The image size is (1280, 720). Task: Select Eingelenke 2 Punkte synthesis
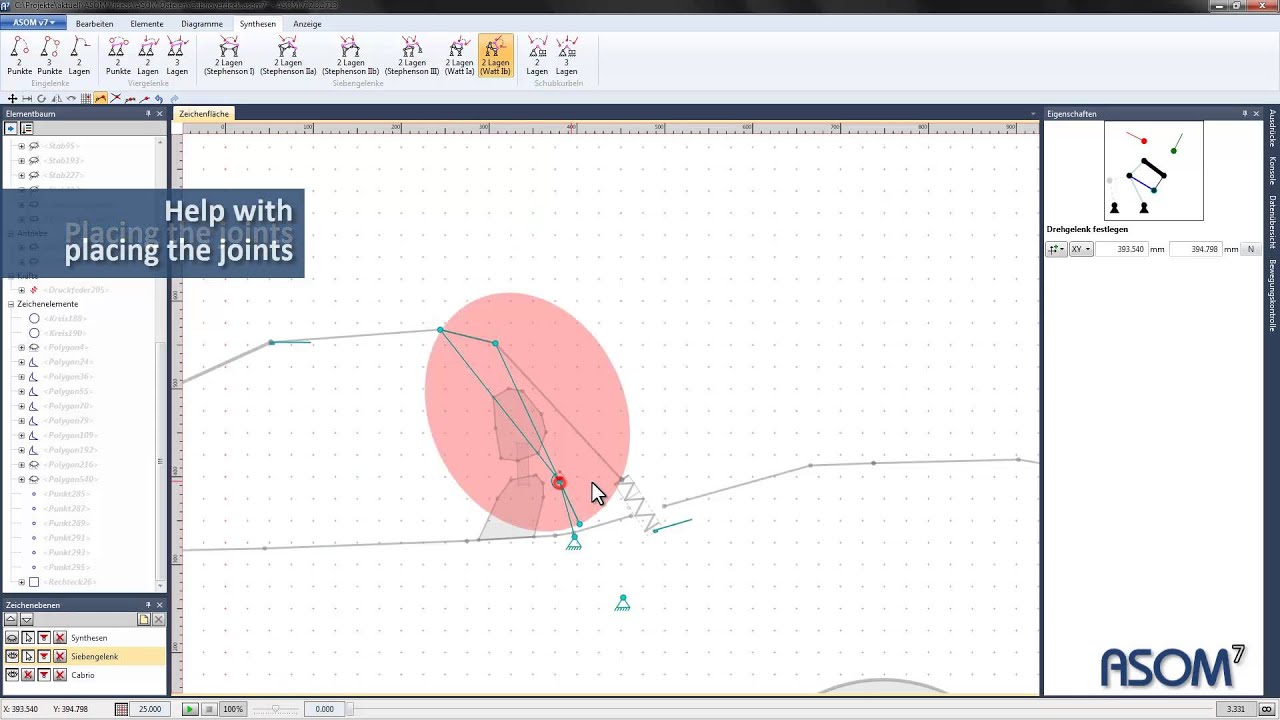19,56
